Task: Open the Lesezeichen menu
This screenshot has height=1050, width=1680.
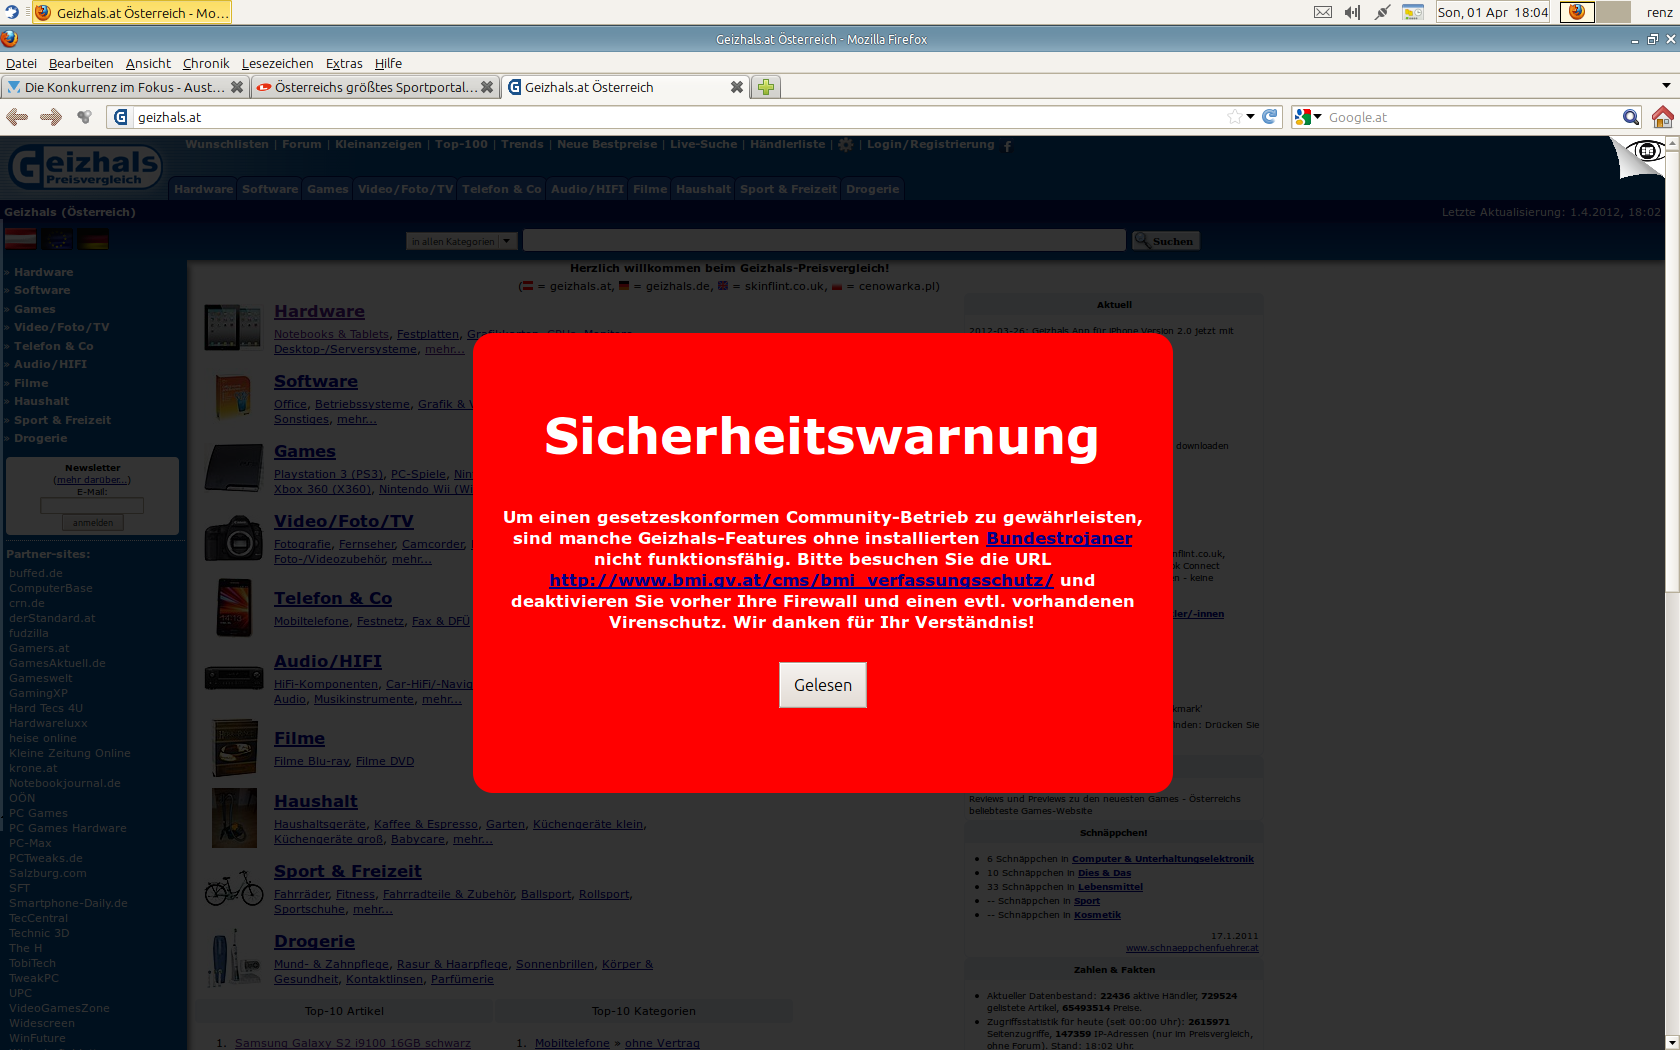Action: 277,63
